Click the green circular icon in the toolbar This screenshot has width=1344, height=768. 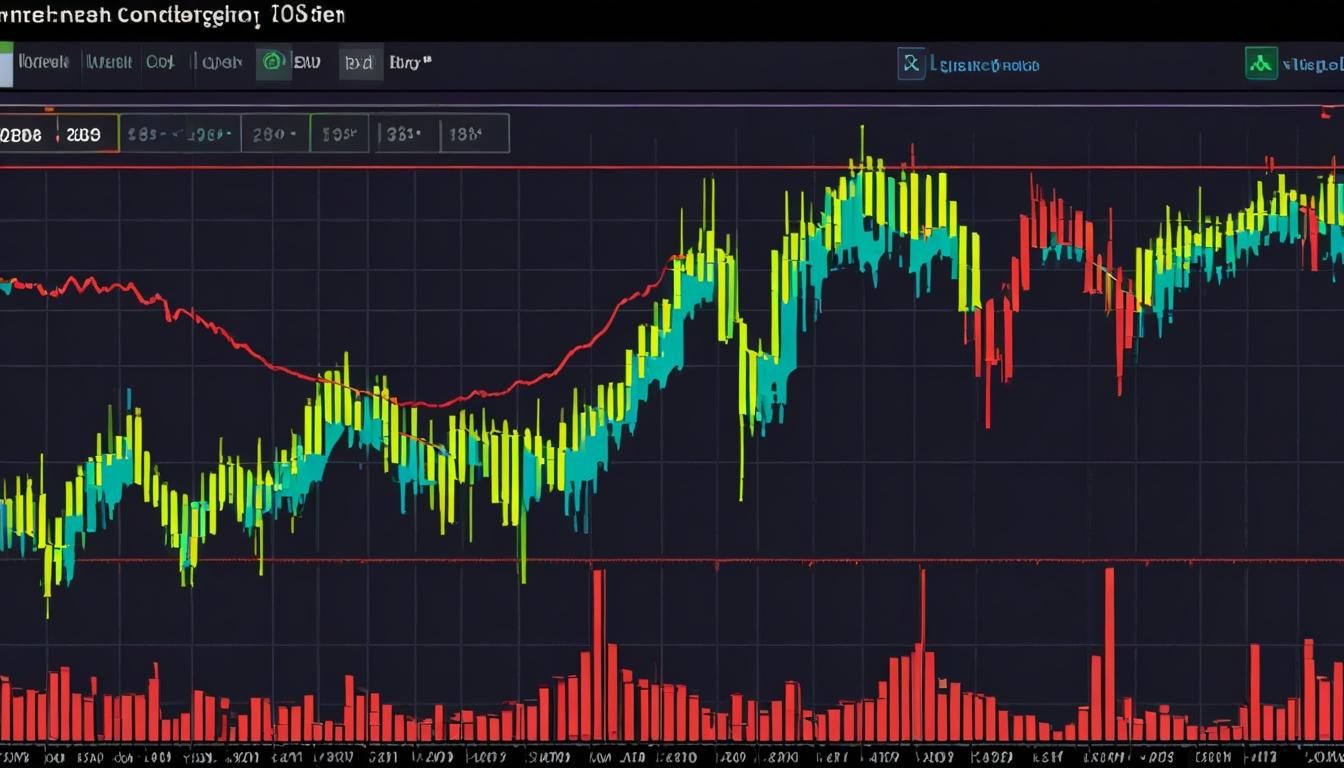272,62
